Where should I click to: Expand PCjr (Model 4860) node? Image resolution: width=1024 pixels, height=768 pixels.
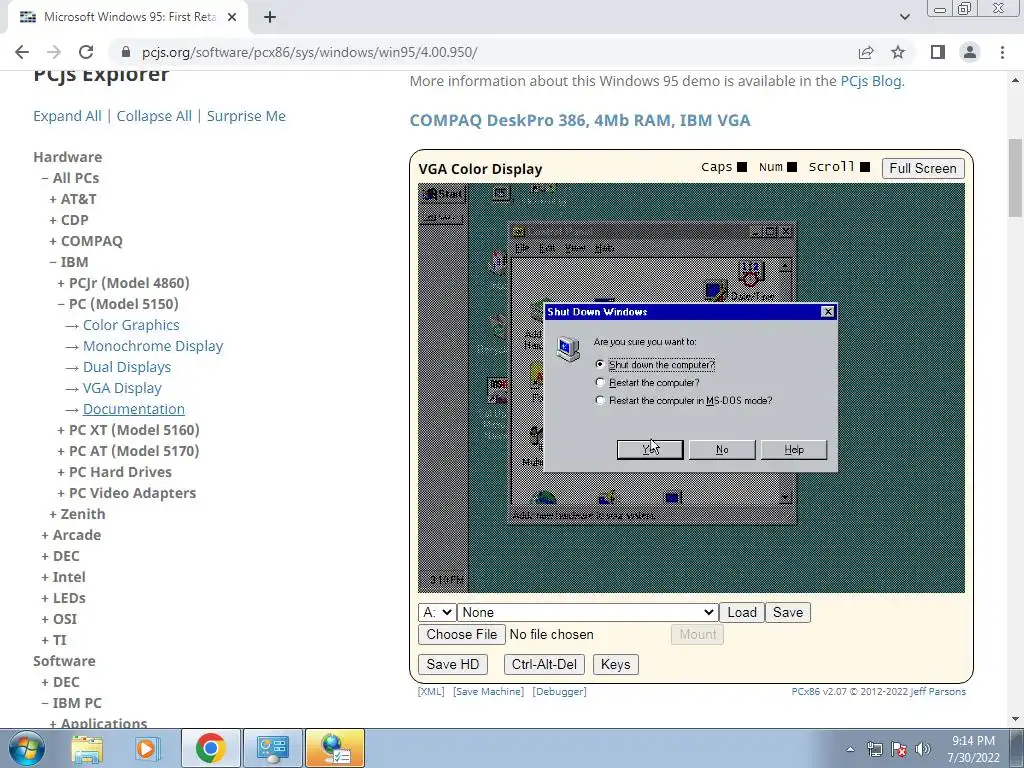click(x=123, y=283)
